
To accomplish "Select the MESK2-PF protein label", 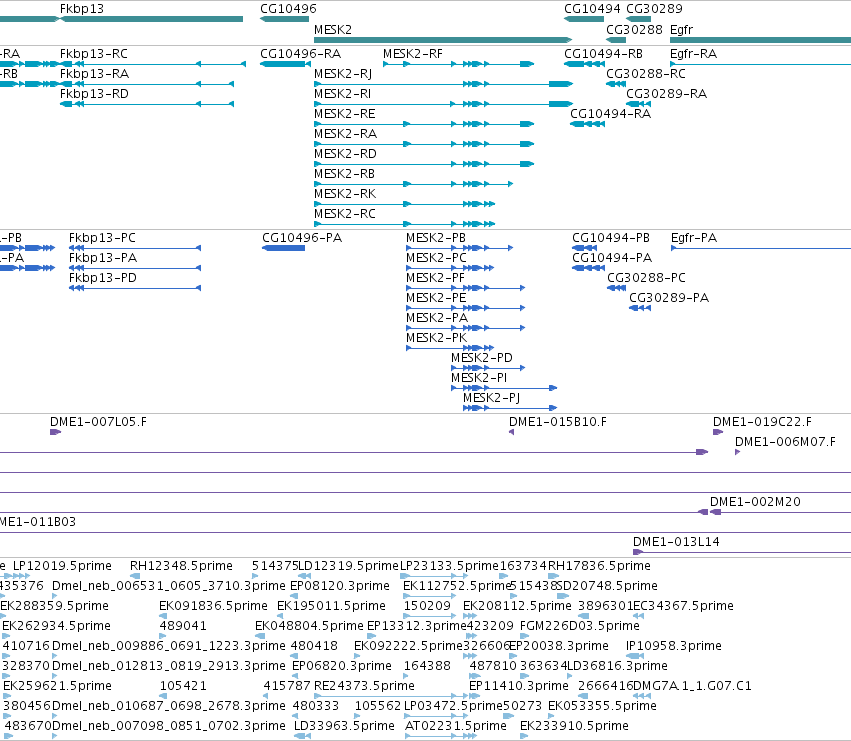I will (x=435, y=278).
